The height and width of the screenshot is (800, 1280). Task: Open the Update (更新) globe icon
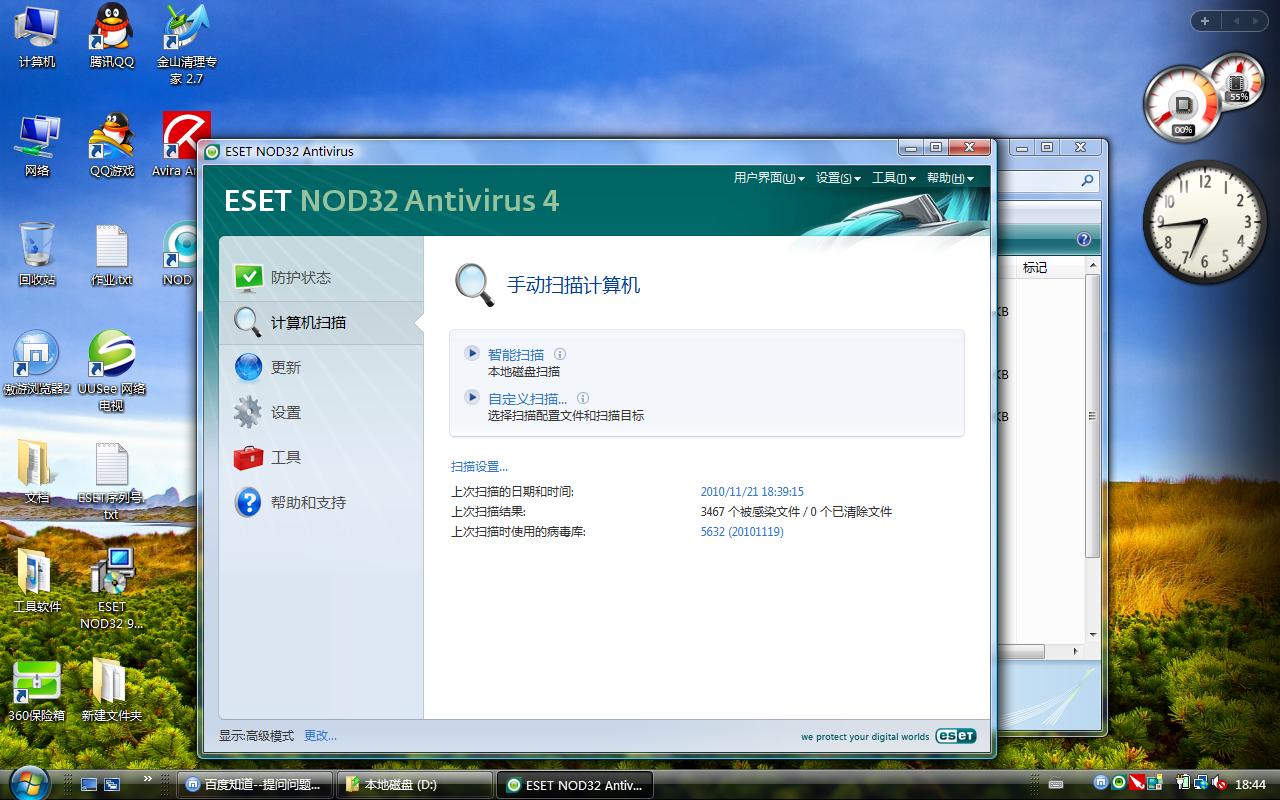tap(248, 367)
